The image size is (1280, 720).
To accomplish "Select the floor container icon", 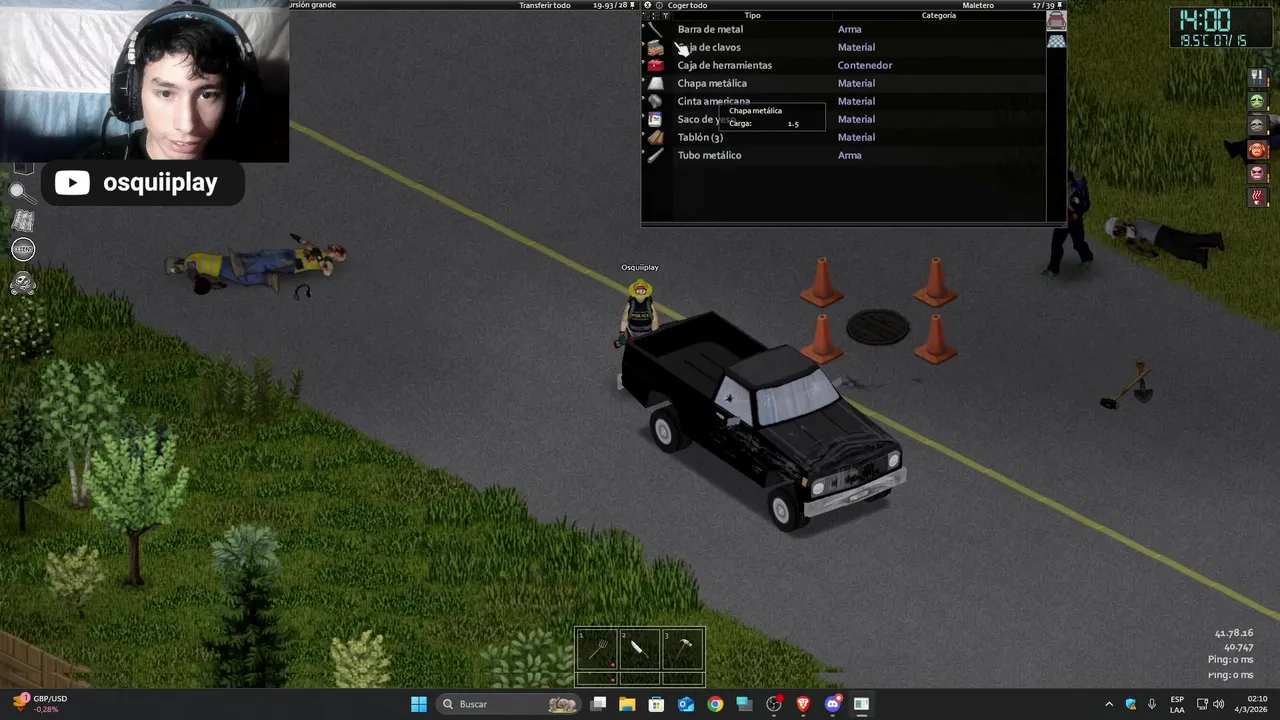I will click(x=1056, y=41).
